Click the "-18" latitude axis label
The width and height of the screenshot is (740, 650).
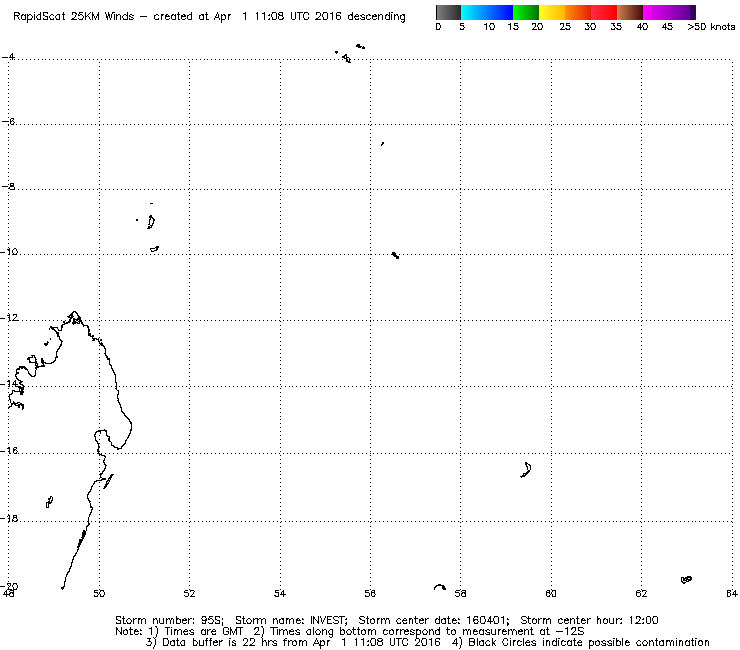click(10, 519)
